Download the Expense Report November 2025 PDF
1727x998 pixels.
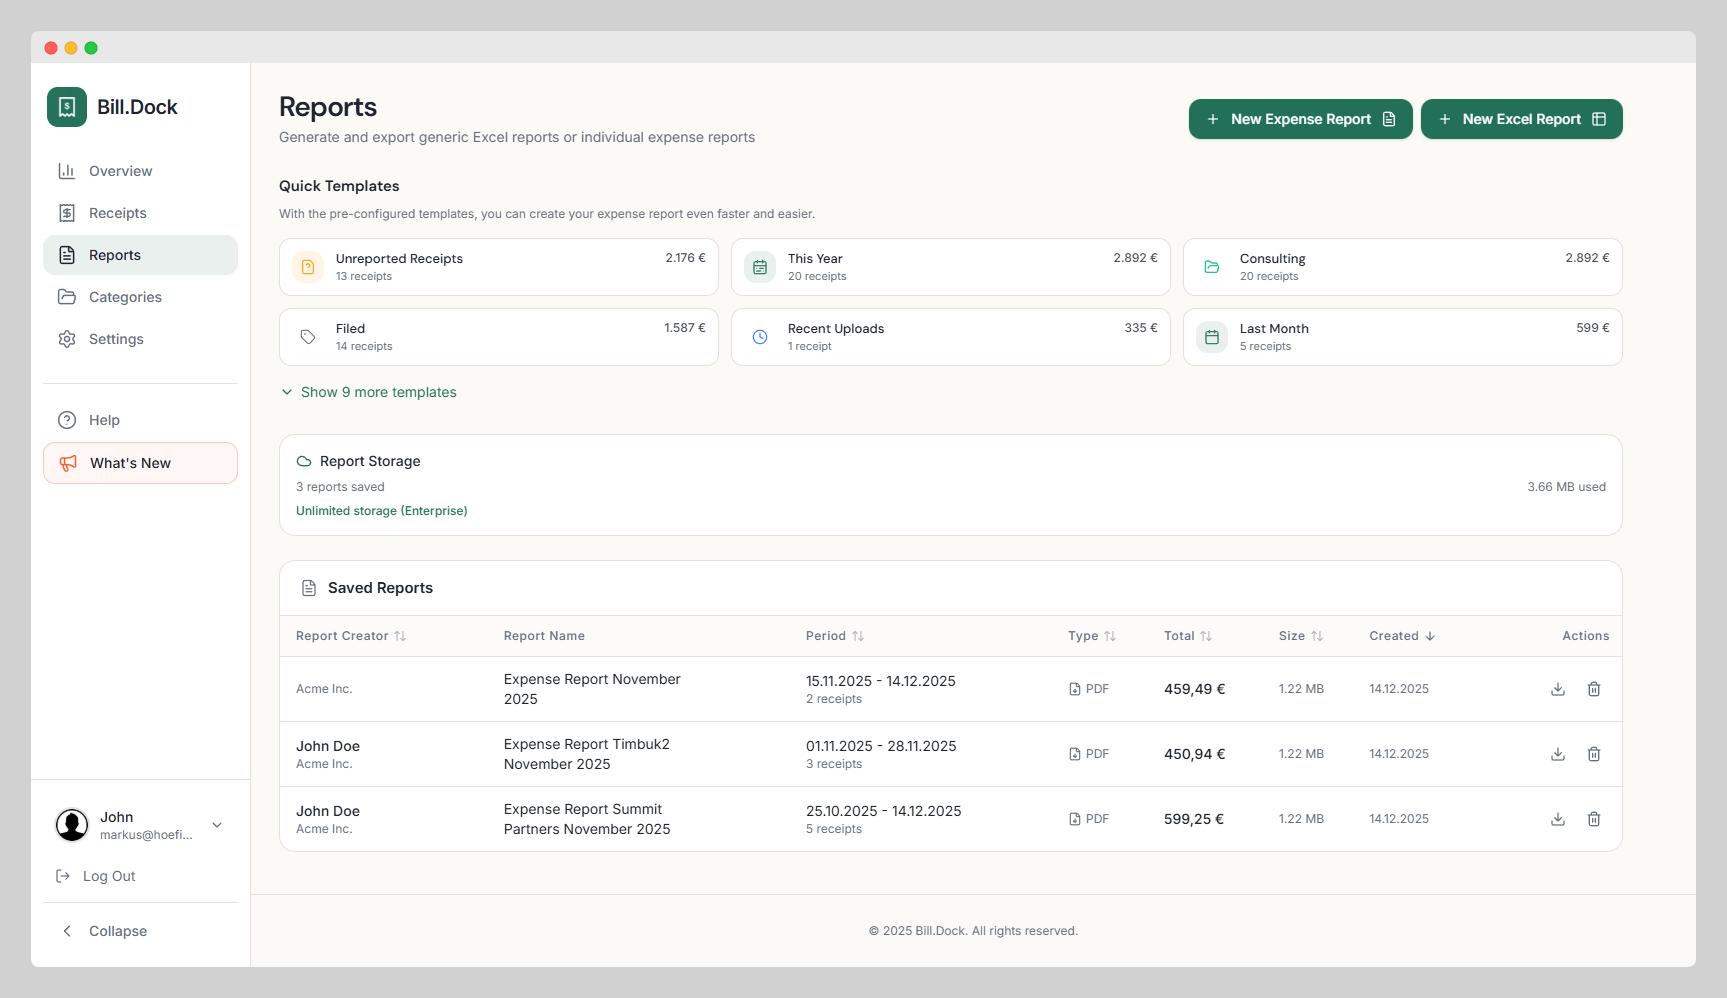point(1557,689)
